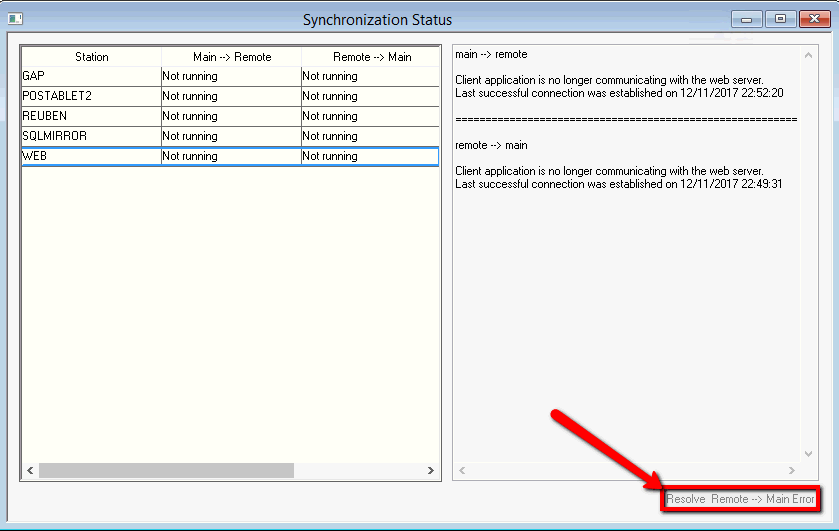The width and height of the screenshot is (839, 531).
Task: Click the Main --> Remote column header
Action: tap(231, 57)
